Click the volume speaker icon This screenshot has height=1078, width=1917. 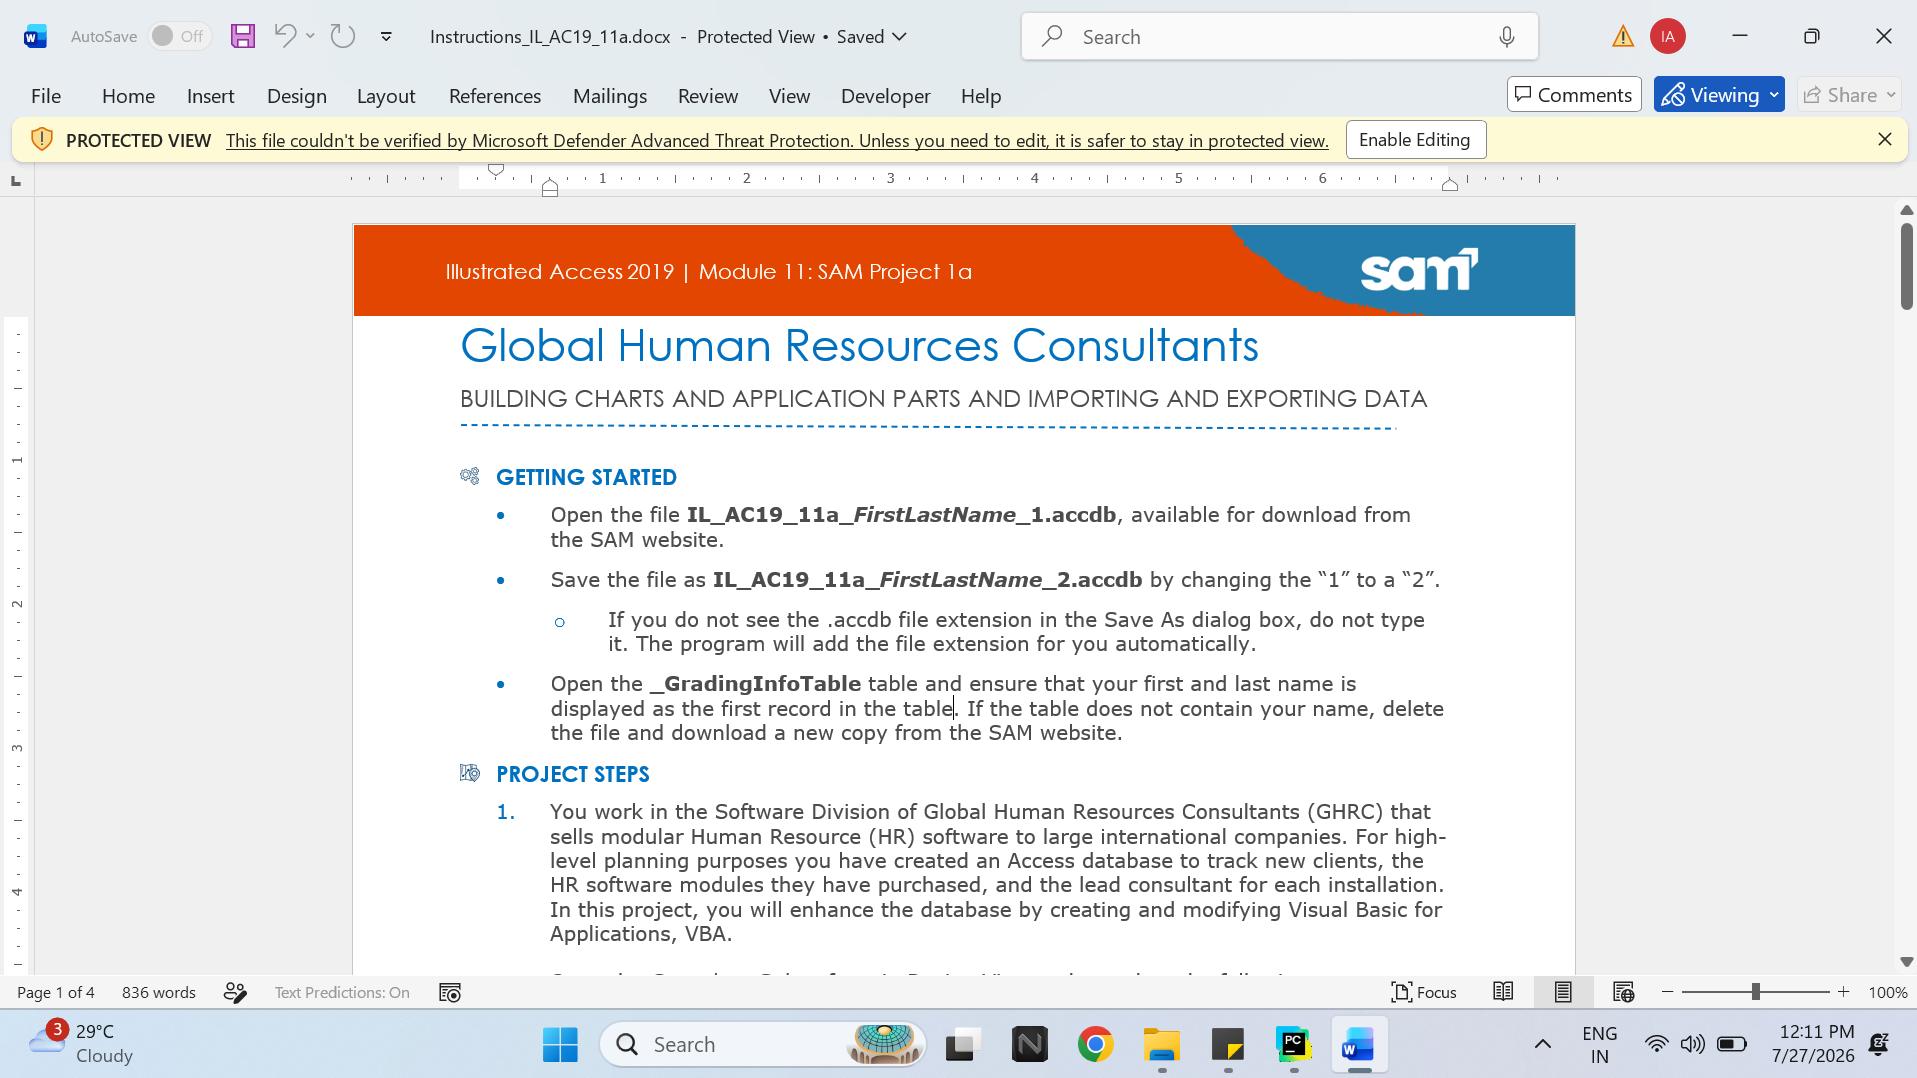click(1692, 1045)
